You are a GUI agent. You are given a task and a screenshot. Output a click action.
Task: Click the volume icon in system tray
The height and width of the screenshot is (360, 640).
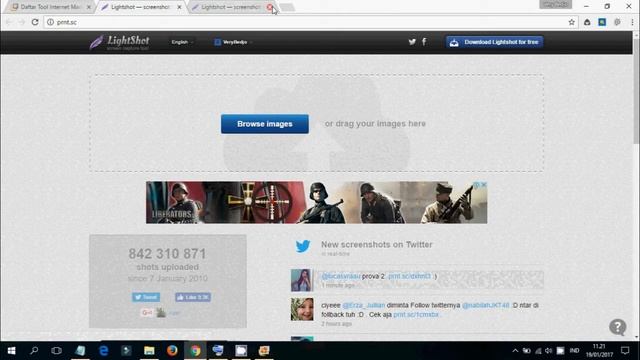(549, 351)
